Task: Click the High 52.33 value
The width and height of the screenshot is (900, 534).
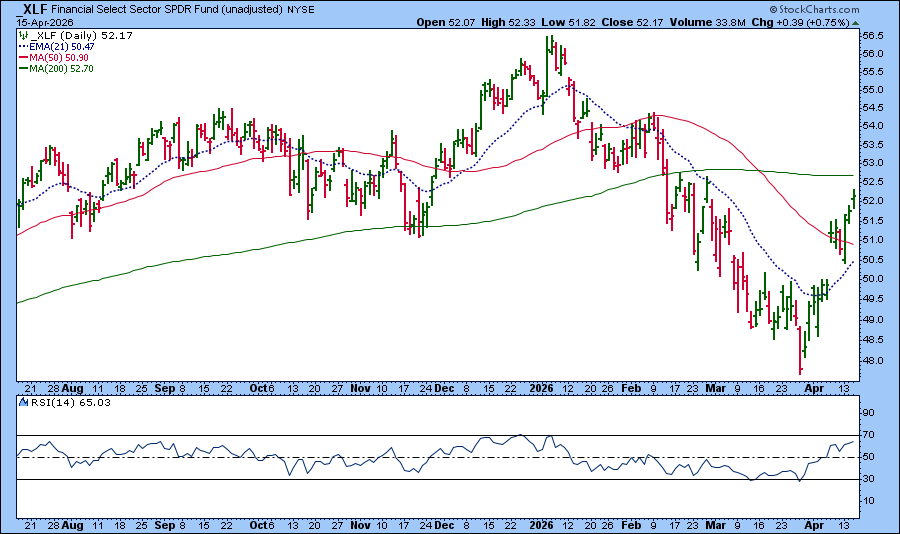Action: (x=509, y=22)
